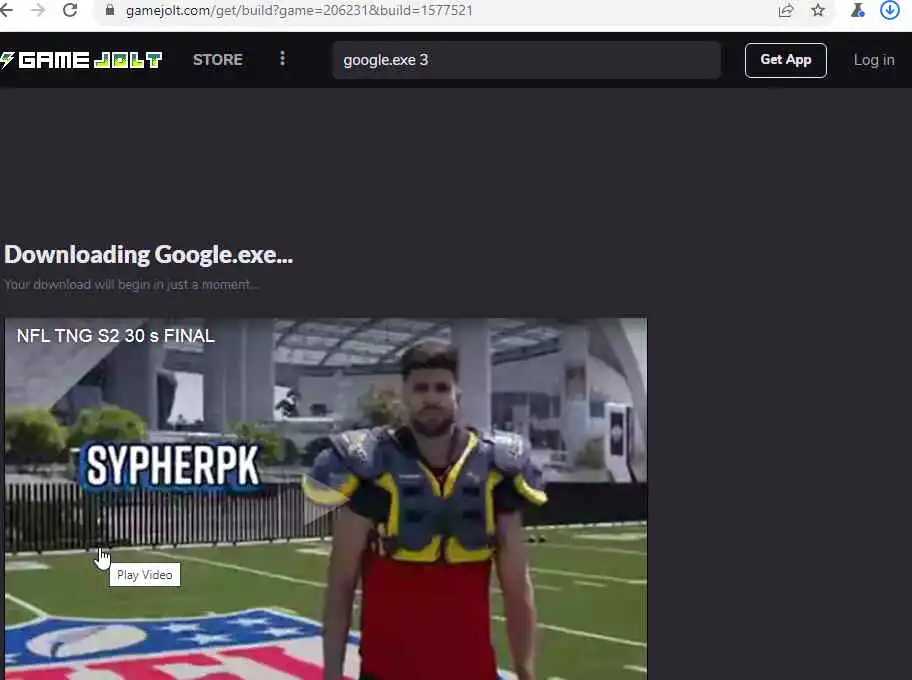Click the NFL TNG S2 30 s FINAL title
The height and width of the screenshot is (680, 912).
116,336
